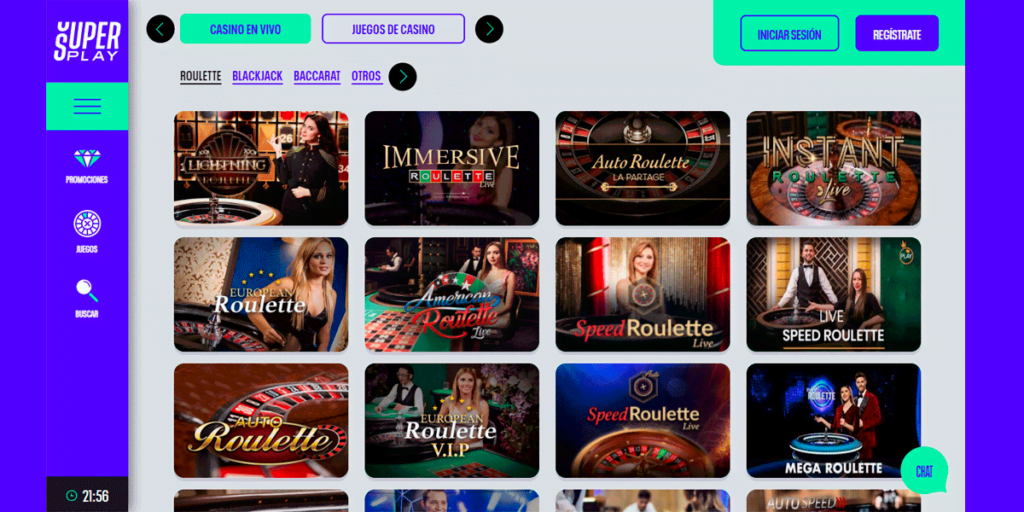Expand more categories arrow after Otros
The height and width of the screenshot is (512, 1024).
point(402,76)
